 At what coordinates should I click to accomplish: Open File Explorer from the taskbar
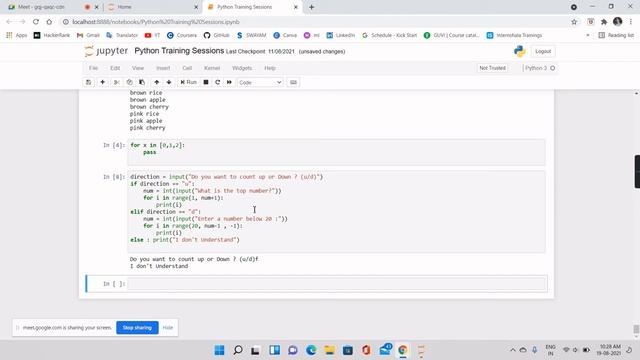click(x=329, y=350)
